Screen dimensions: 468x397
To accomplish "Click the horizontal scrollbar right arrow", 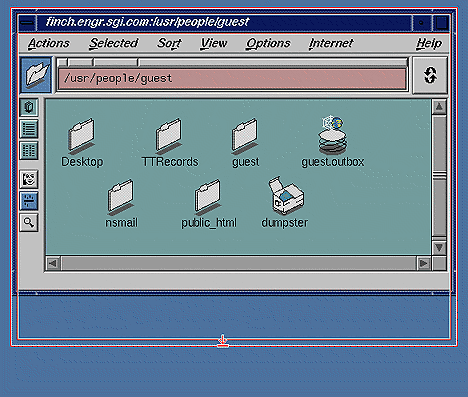I will 424,263.
